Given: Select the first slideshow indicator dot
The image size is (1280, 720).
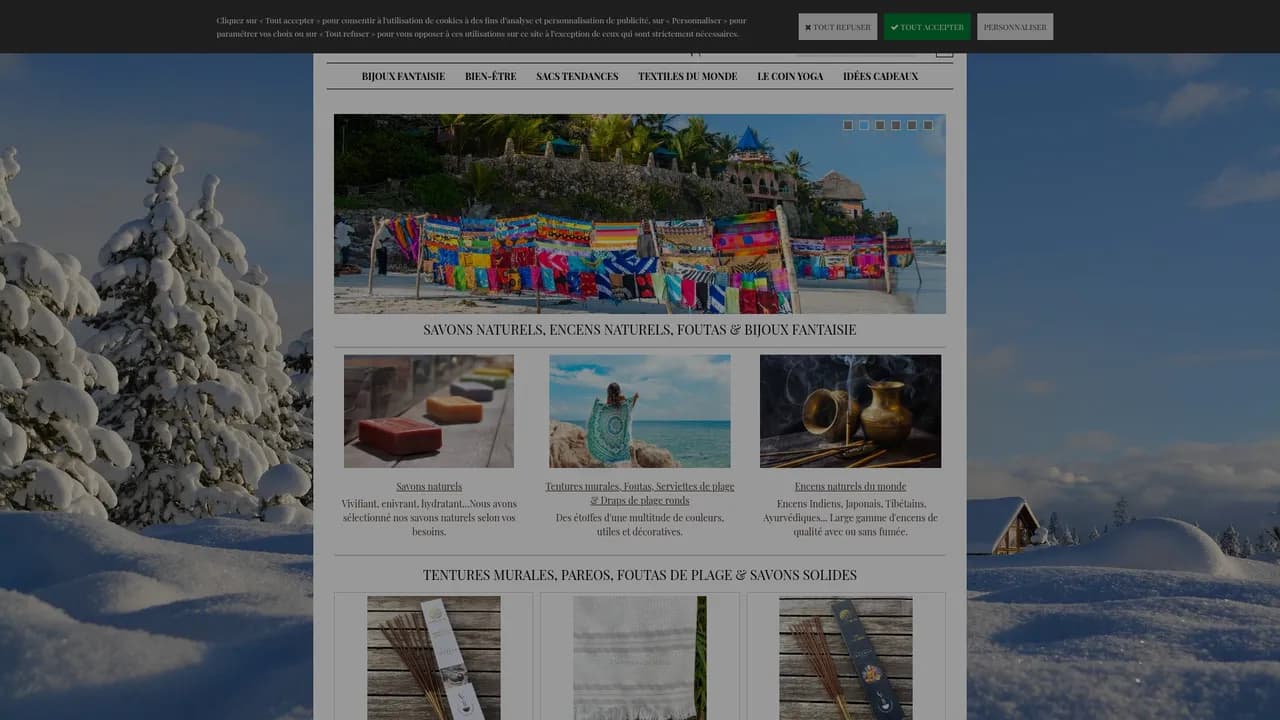Looking at the screenshot, I should pos(848,125).
